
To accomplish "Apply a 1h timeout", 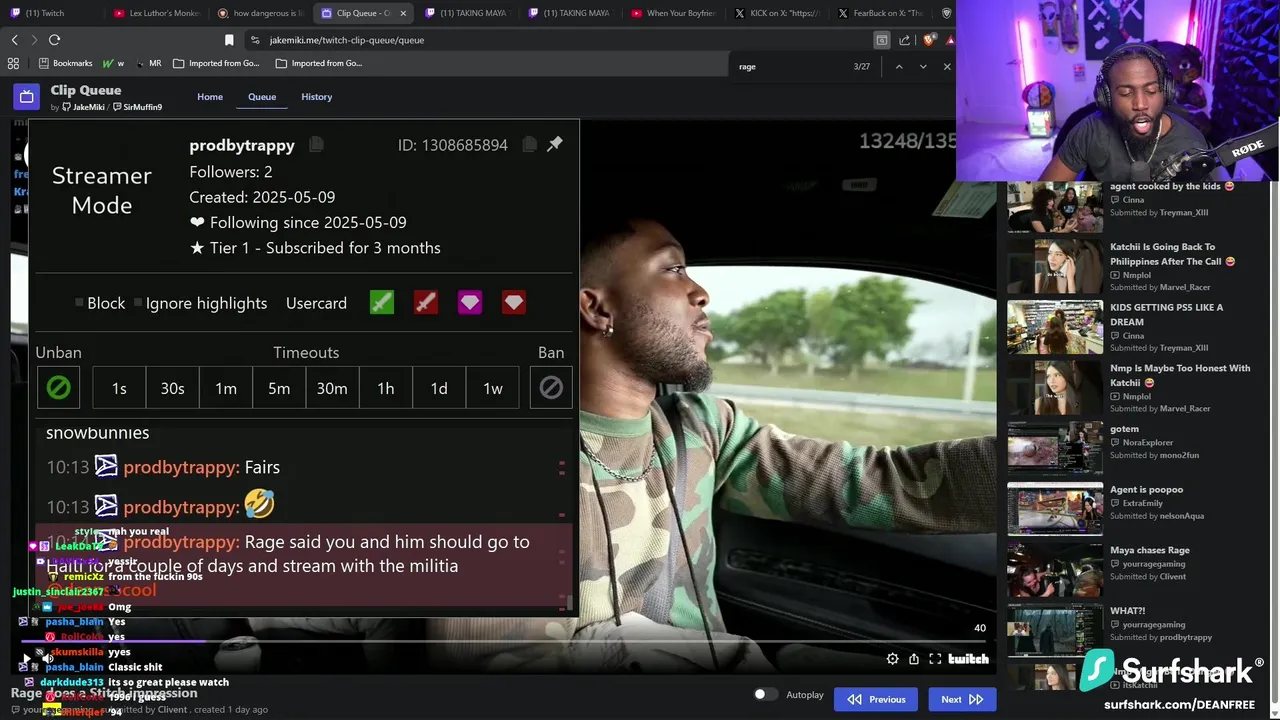I will pyautogui.click(x=386, y=388).
